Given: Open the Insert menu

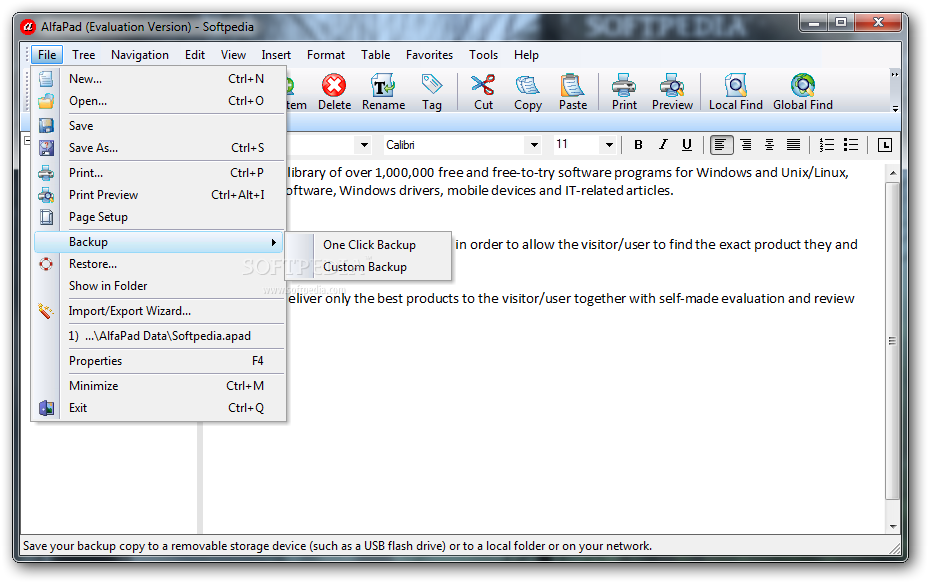Looking at the screenshot, I should pyautogui.click(x=276, y=55).
